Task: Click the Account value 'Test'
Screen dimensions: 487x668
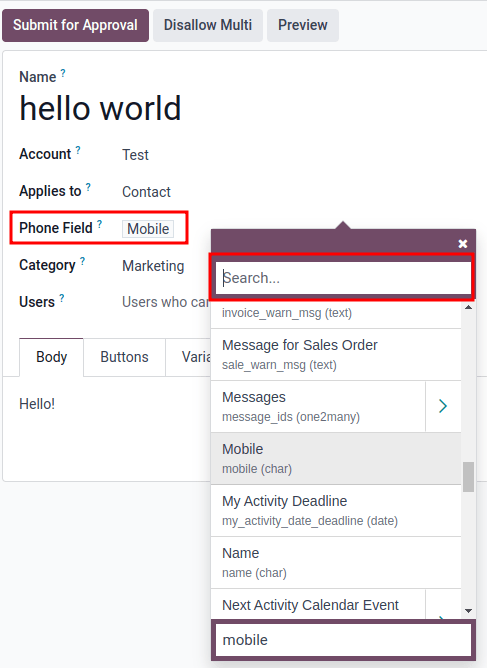Action: [x=135, y=155]
